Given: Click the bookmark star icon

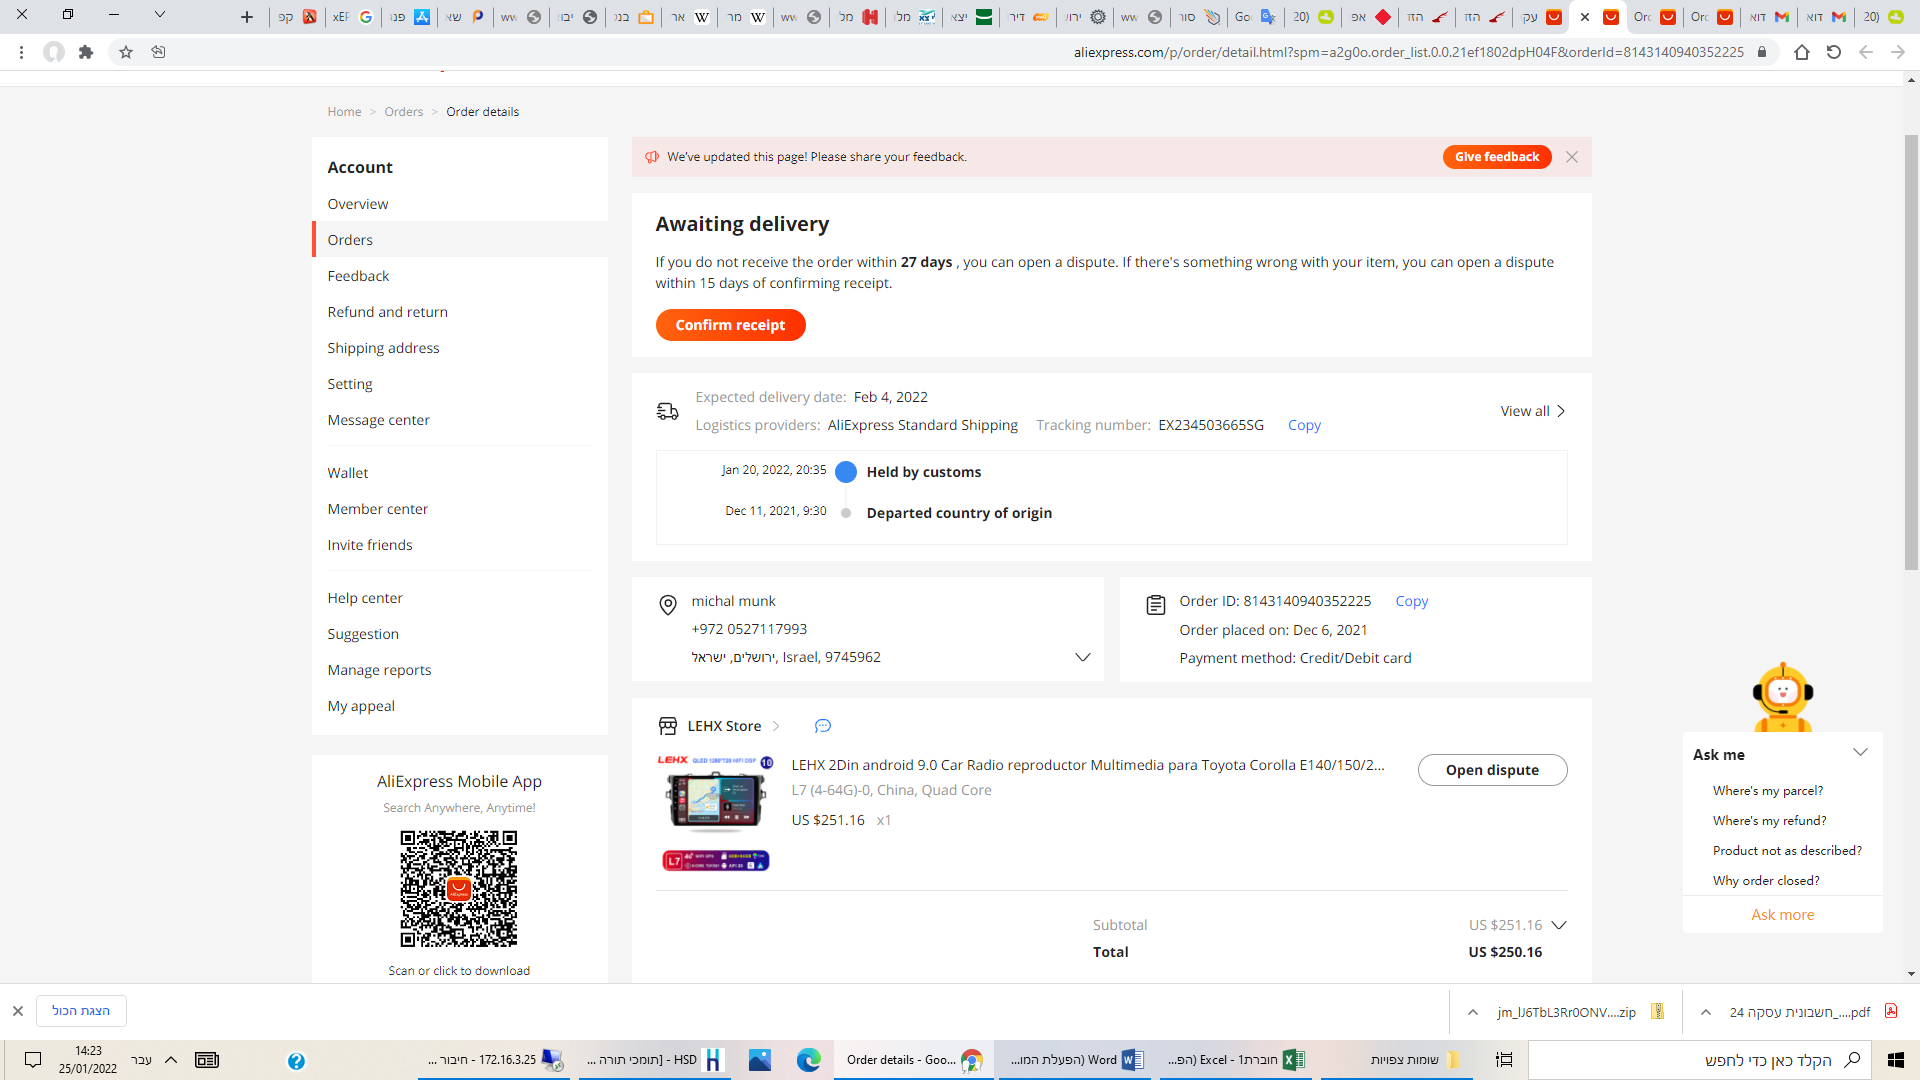Looking at the screenshot, I should (x=126, y=52).
